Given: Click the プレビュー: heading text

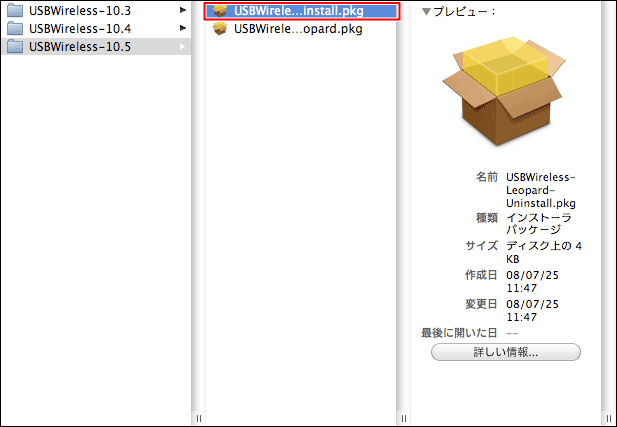Looking at the screenshot, I should tap(464, 12).
